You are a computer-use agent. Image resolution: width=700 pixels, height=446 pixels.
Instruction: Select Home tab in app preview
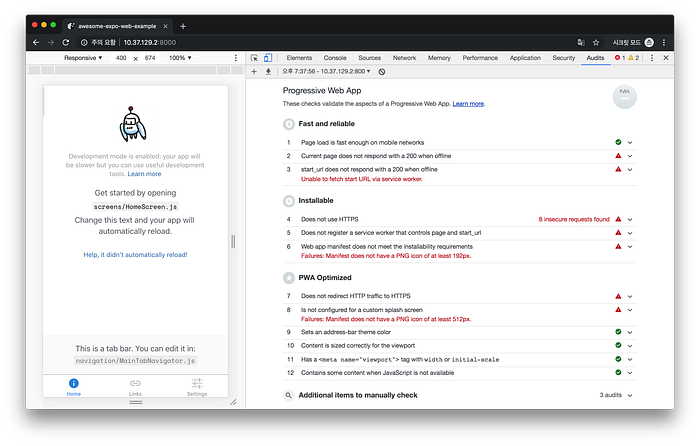tap(74, 387)
